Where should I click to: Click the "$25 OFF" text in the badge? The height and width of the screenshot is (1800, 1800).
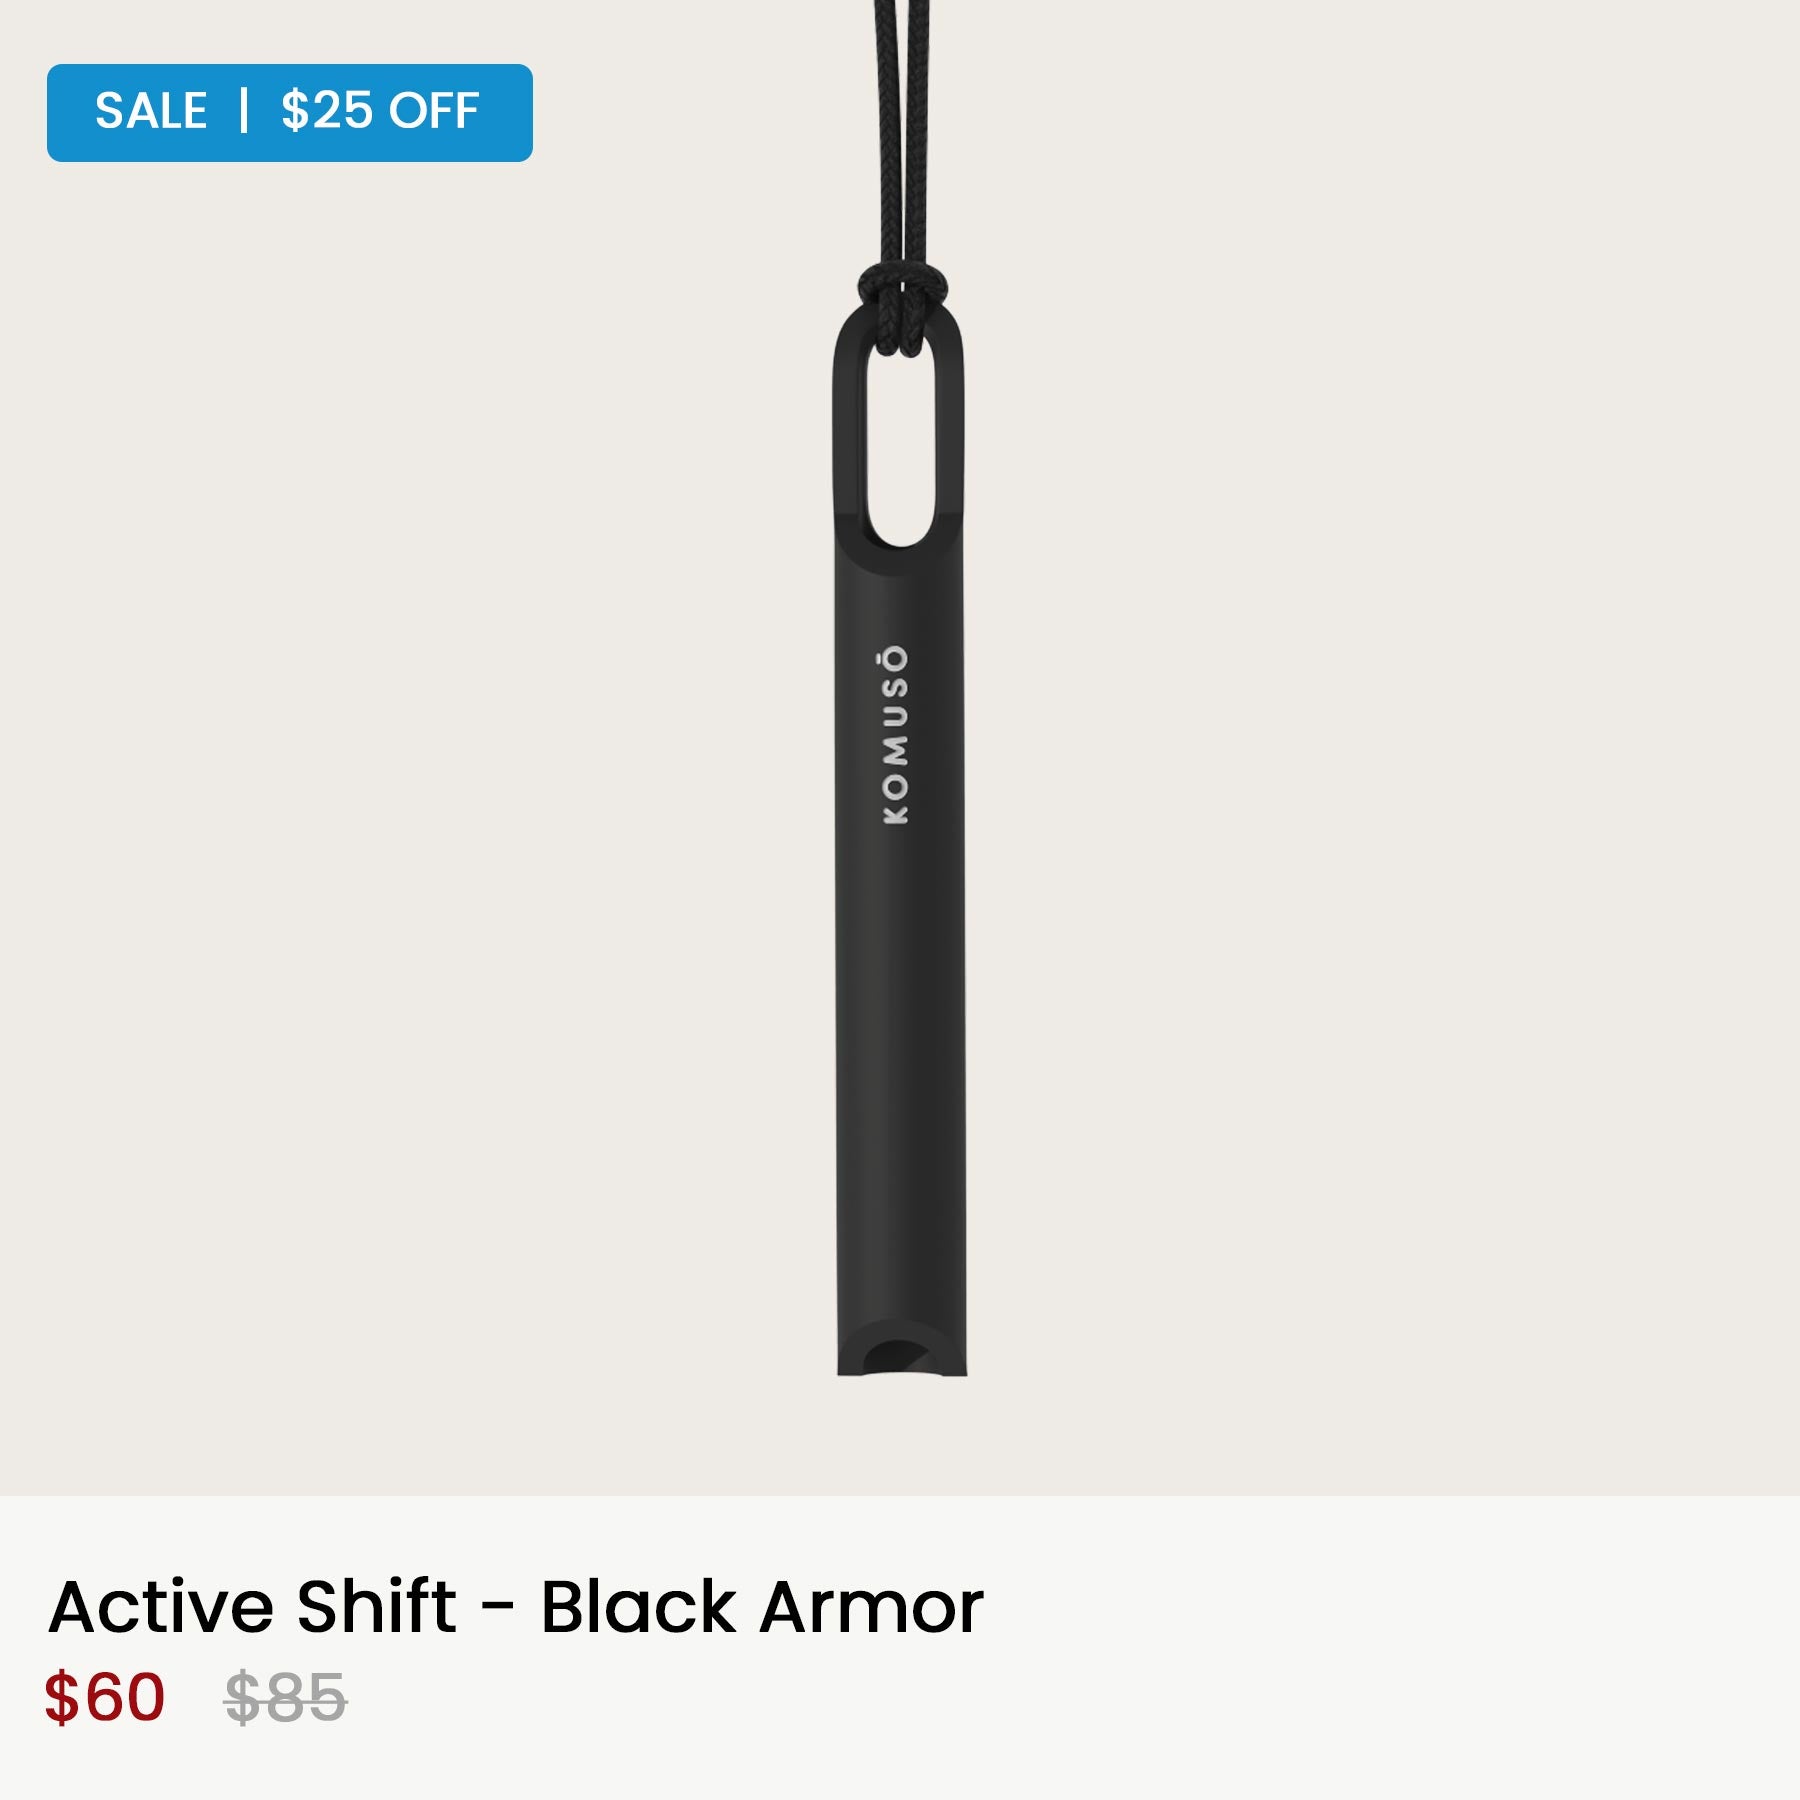point(380,111)
